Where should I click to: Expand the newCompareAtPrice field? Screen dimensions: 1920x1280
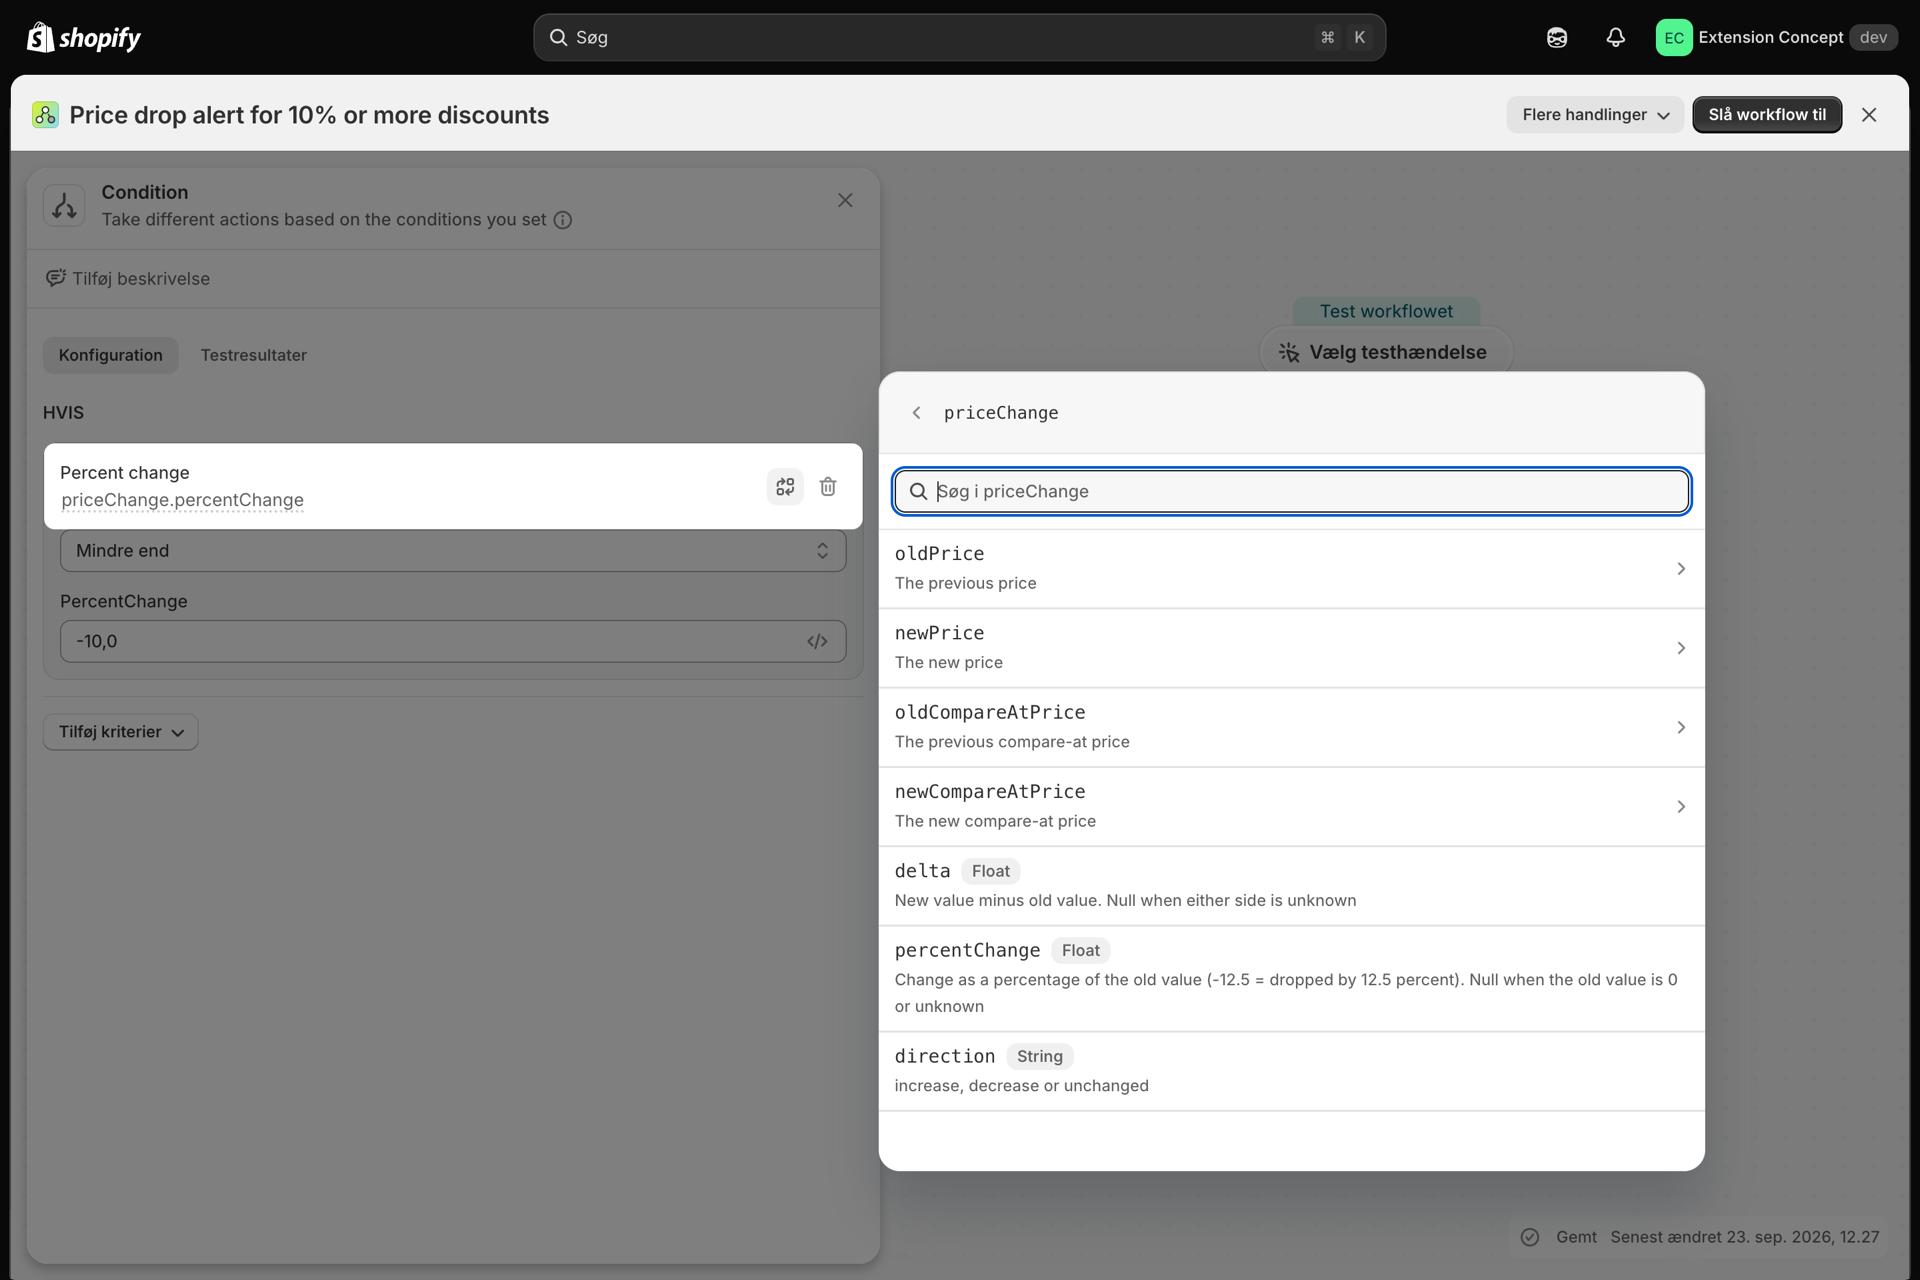click(1291, 806)
